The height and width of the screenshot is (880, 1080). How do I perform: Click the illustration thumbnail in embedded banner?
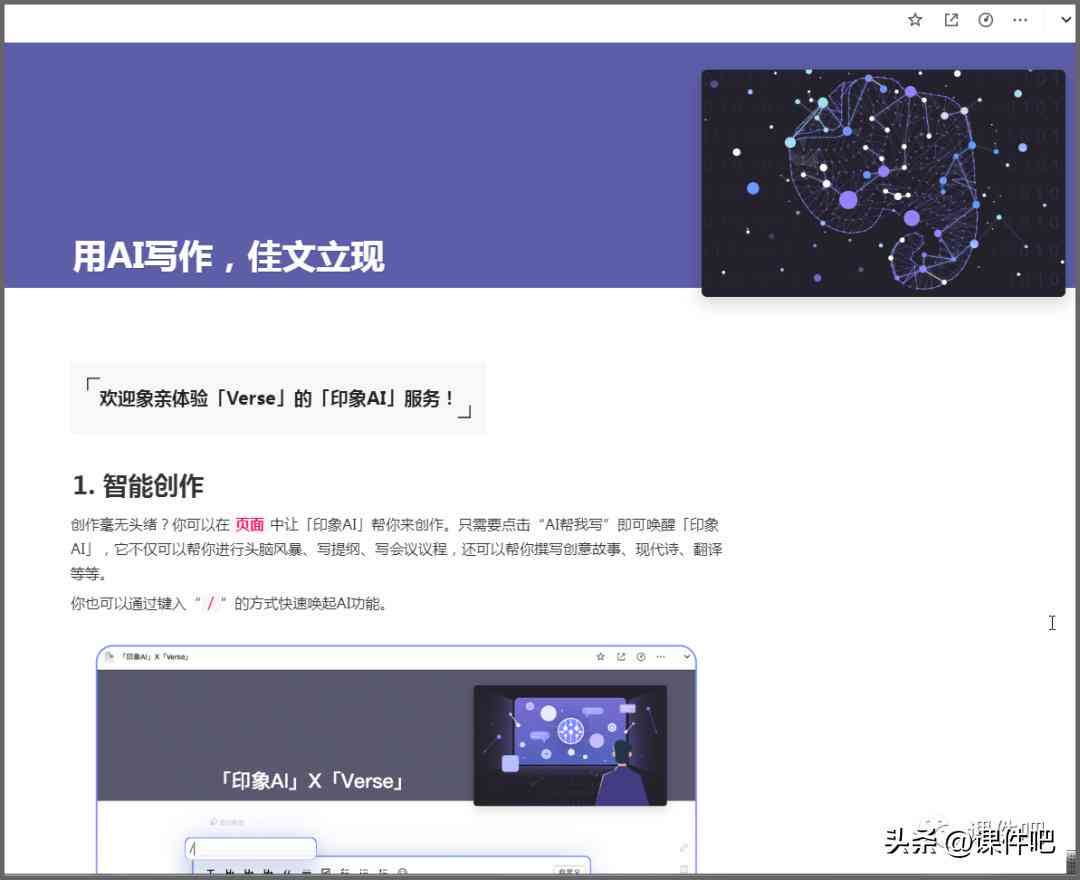click(570, 745)
